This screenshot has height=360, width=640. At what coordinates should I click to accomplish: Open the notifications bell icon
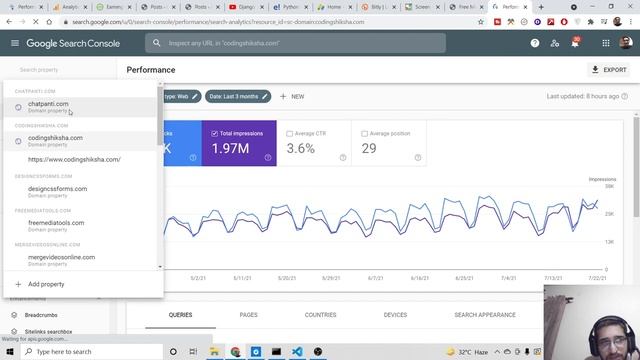point(575,42)
